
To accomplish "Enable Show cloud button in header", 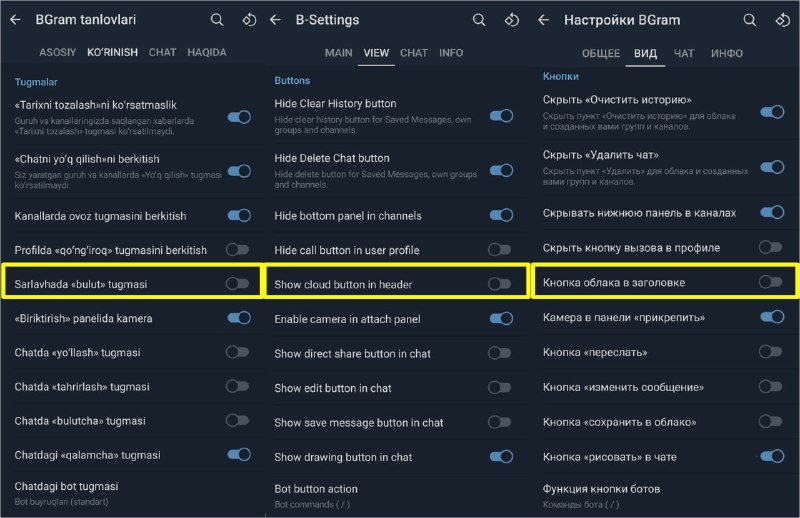I will pos(499,284).
